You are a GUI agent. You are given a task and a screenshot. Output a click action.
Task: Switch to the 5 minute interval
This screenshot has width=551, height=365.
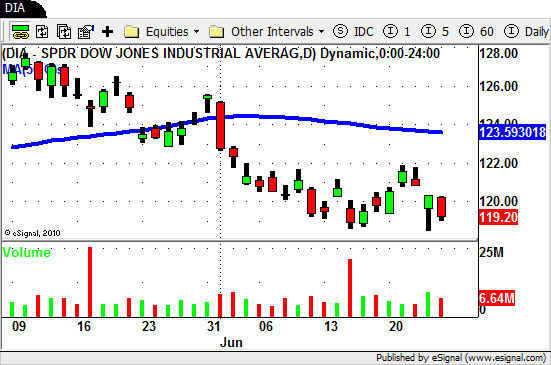(435, 32)
